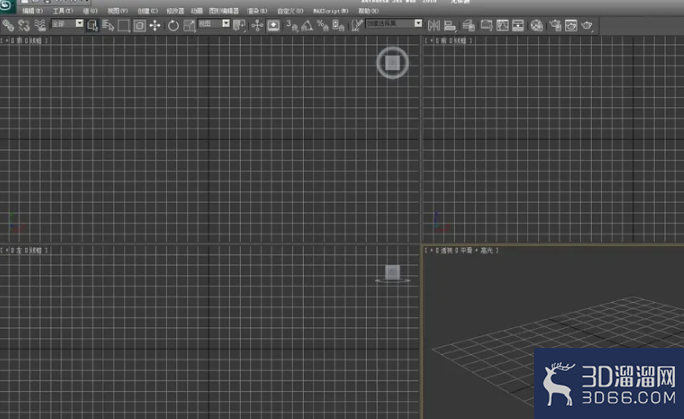This screenshot has width=684, height=419.
Task: Open the 3ds Max application button menu
Action: pyautogui.click(x=7, y=5)
